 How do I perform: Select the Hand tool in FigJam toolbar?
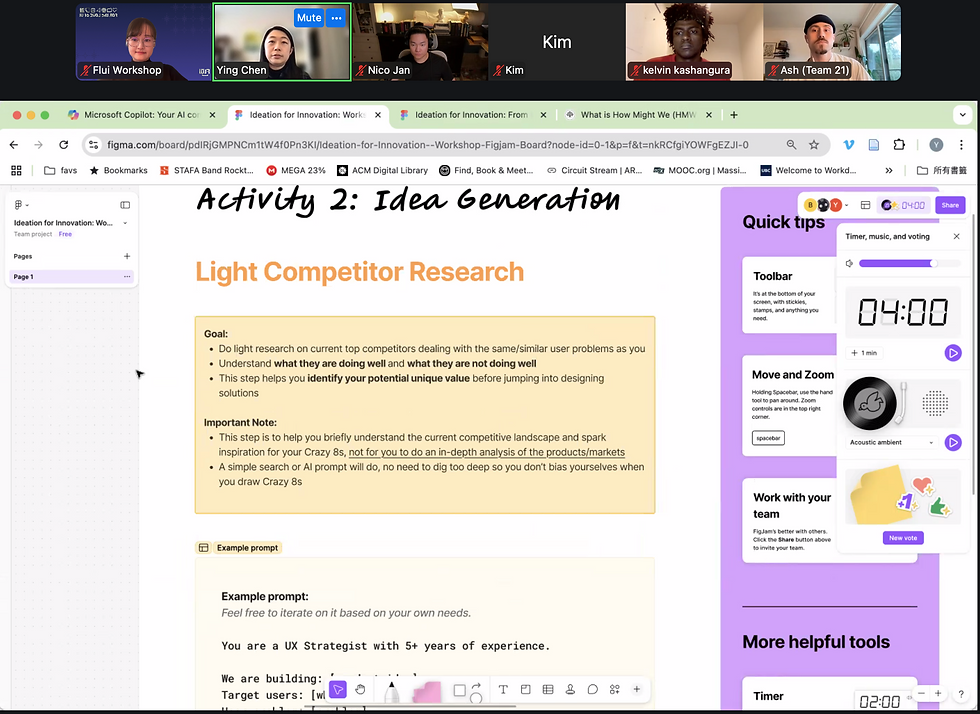(361, 690)
